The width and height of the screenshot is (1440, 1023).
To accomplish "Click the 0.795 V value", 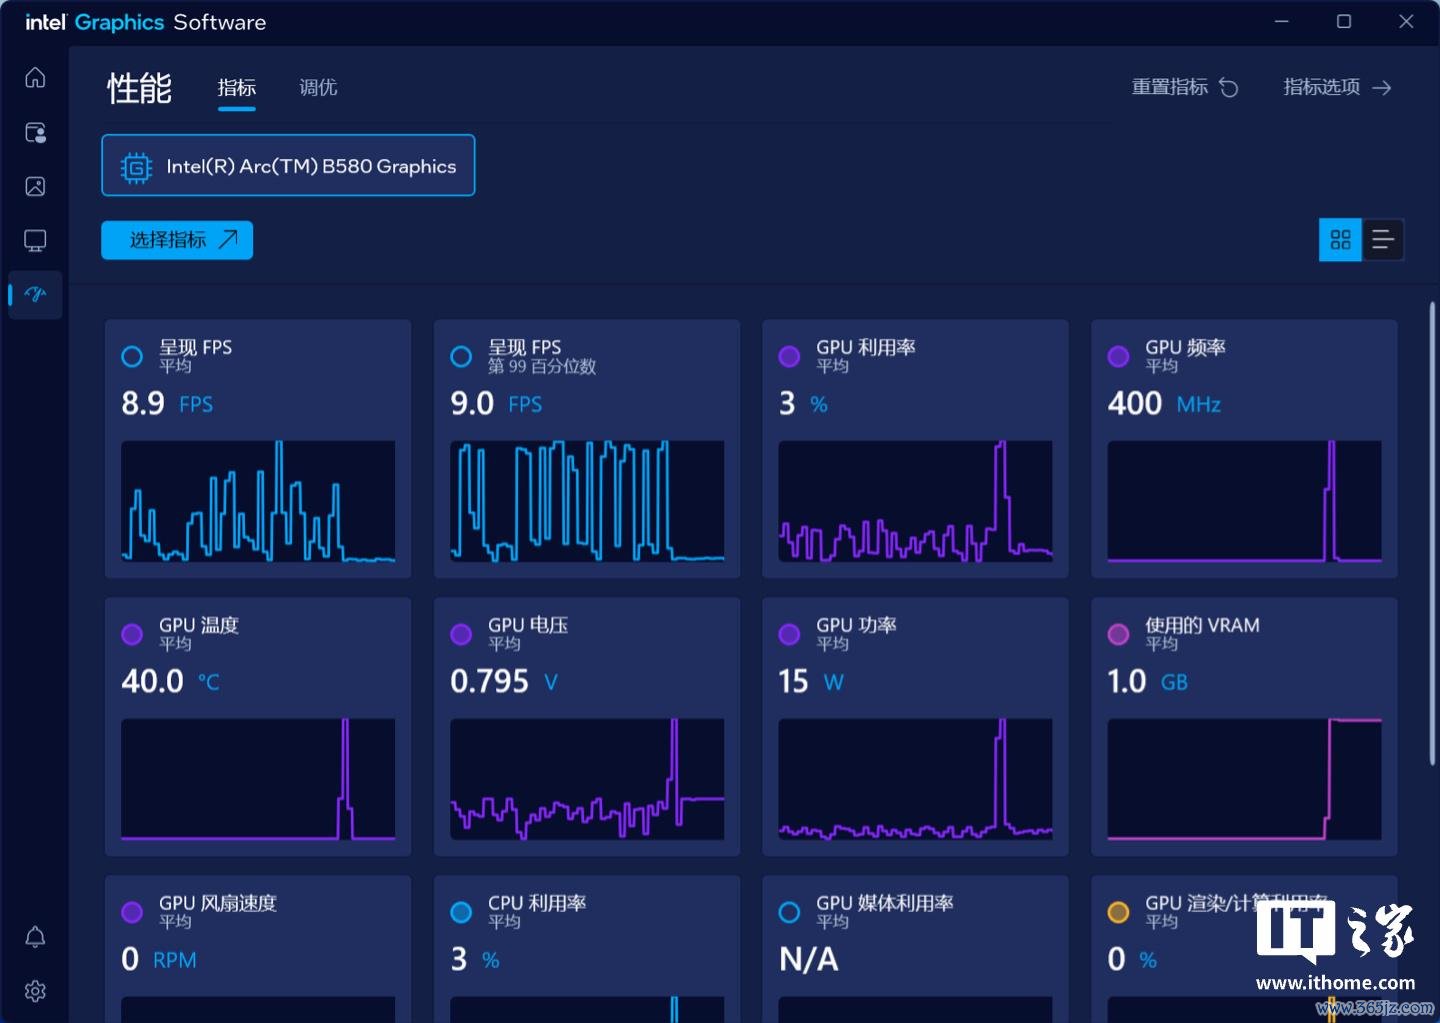I will [504, 681].
